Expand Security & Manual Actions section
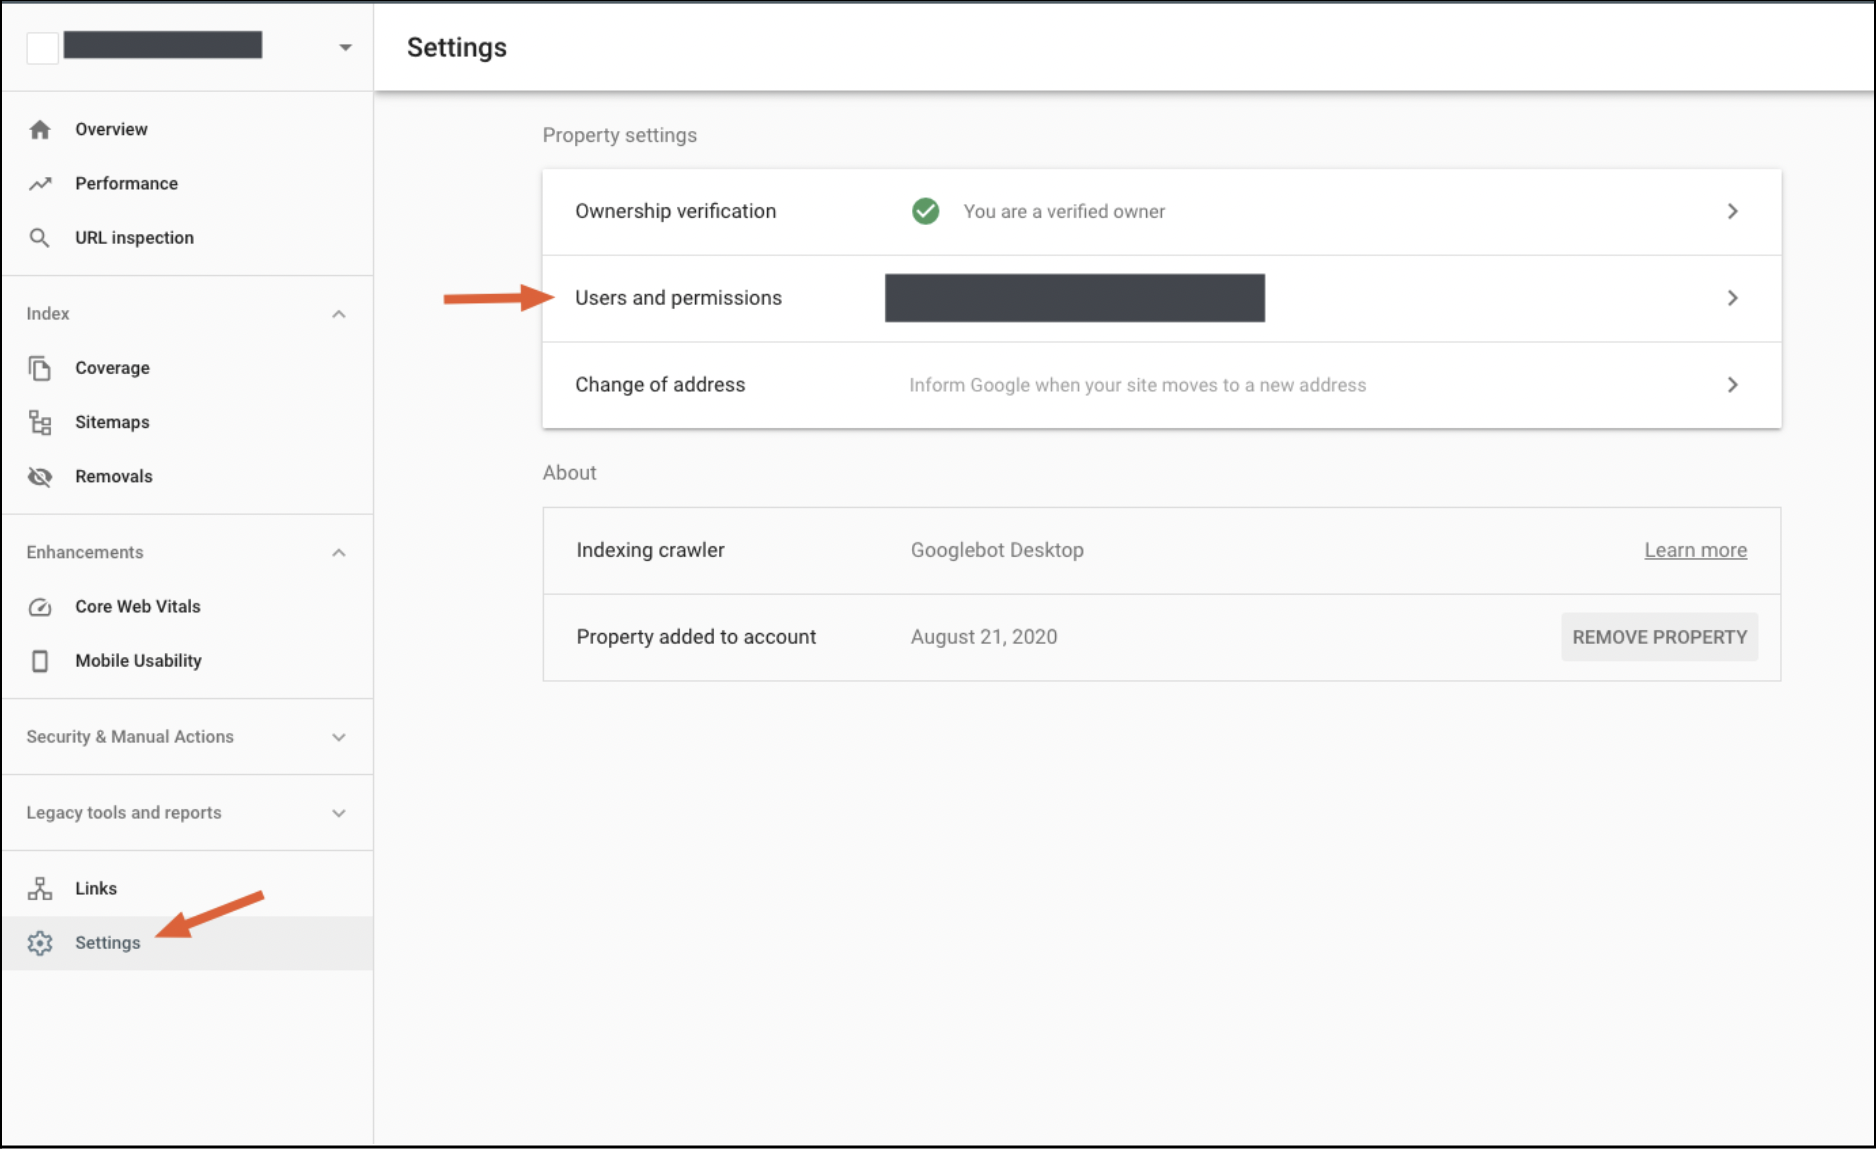This screenshot has height=1150, width=1876. coord(339,737)
